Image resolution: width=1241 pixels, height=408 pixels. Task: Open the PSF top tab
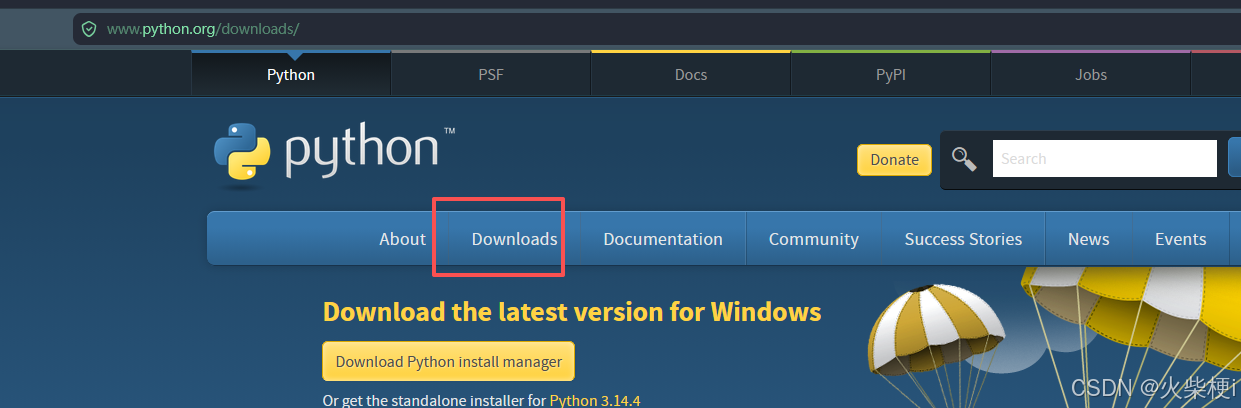click(491, 74)
